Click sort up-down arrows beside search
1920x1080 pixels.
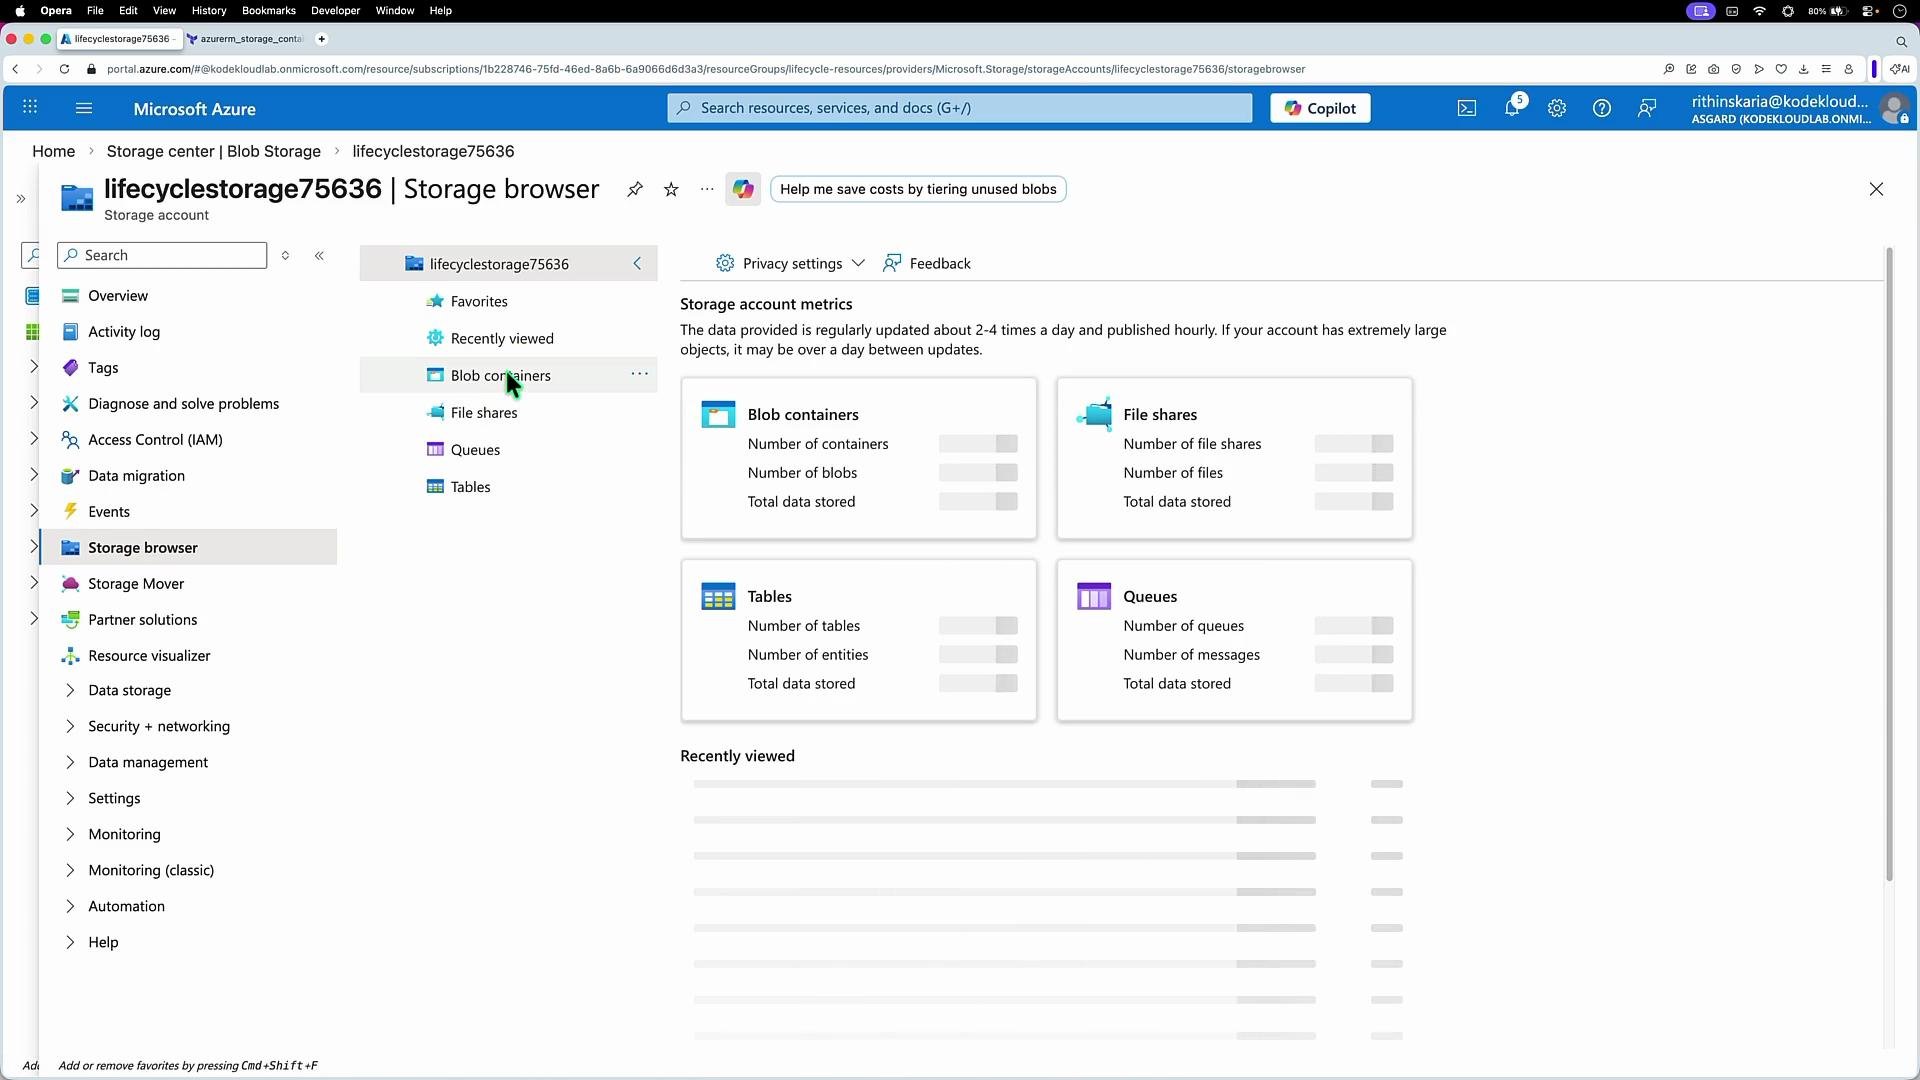[285, 256]
